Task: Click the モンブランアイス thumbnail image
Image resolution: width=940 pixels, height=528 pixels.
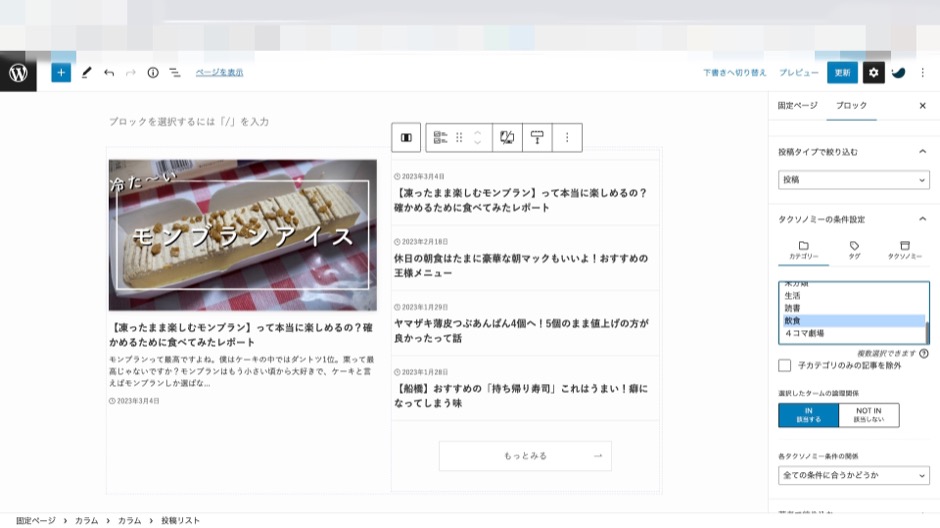Action: [x=243, y=235]
